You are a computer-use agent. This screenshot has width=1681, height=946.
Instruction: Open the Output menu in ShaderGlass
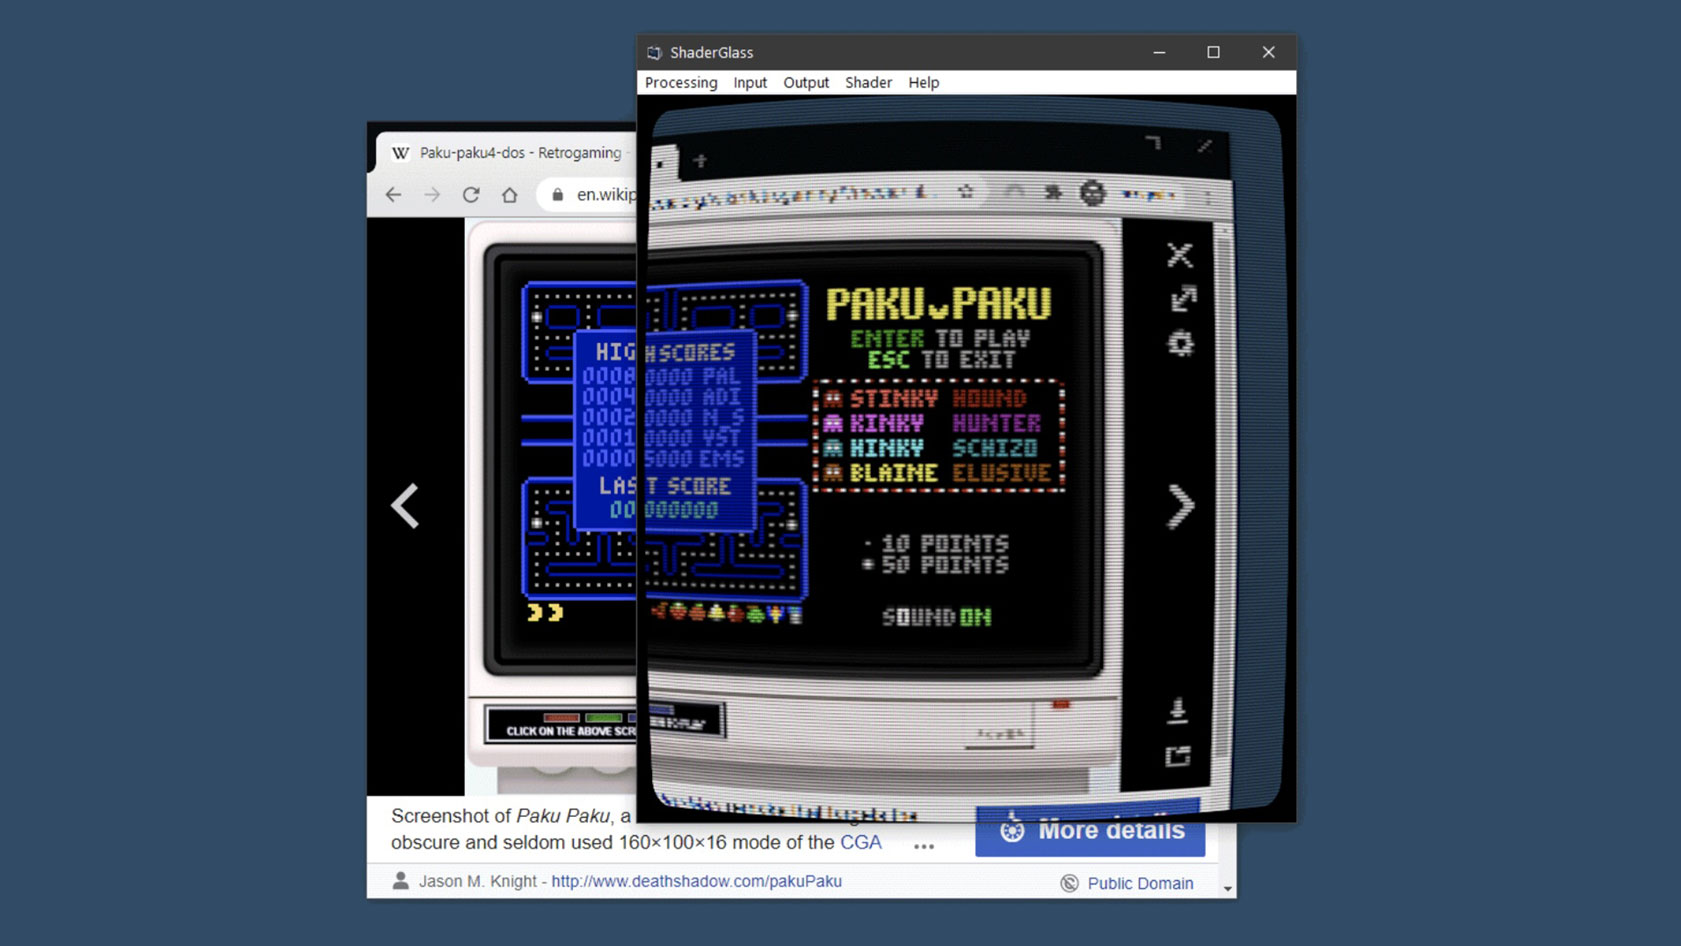806,83
